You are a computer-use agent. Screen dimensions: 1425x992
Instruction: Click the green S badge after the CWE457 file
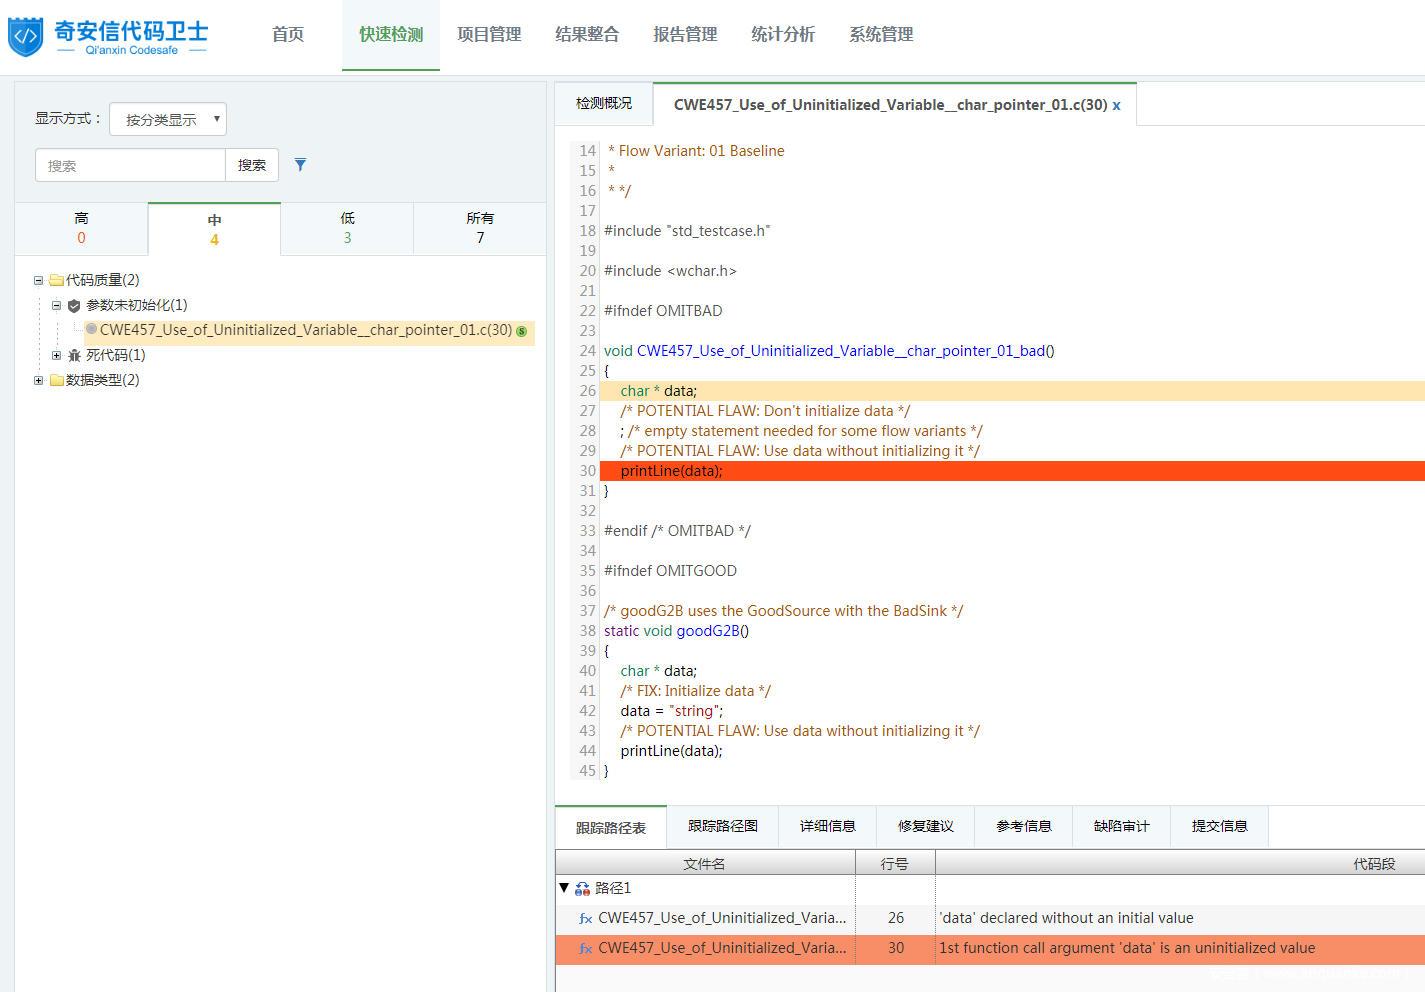(521, 331)
